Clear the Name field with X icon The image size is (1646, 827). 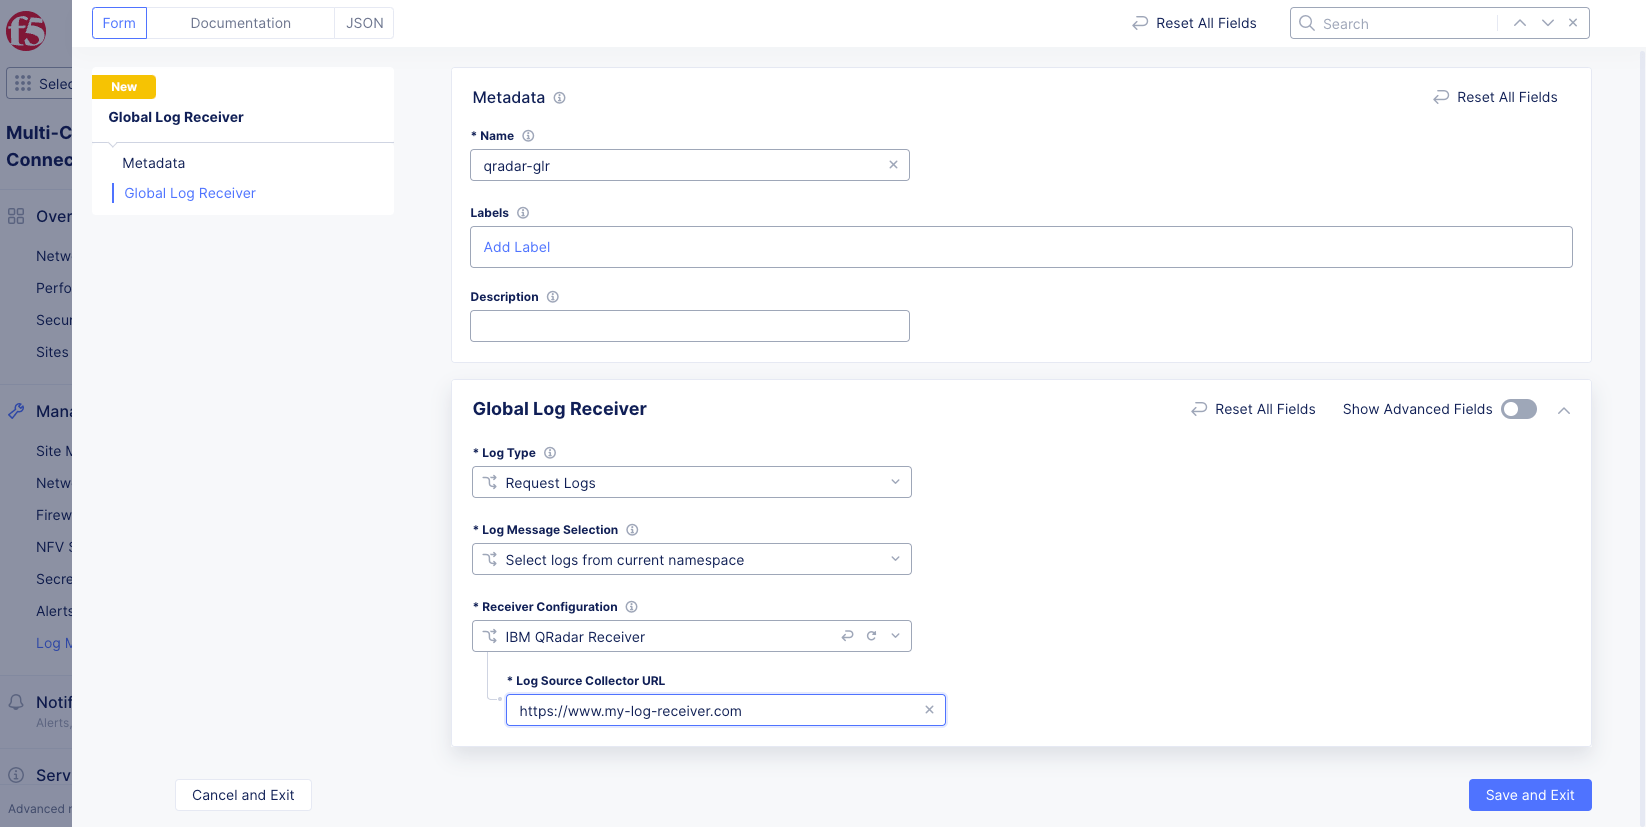[x=893, y=165]
